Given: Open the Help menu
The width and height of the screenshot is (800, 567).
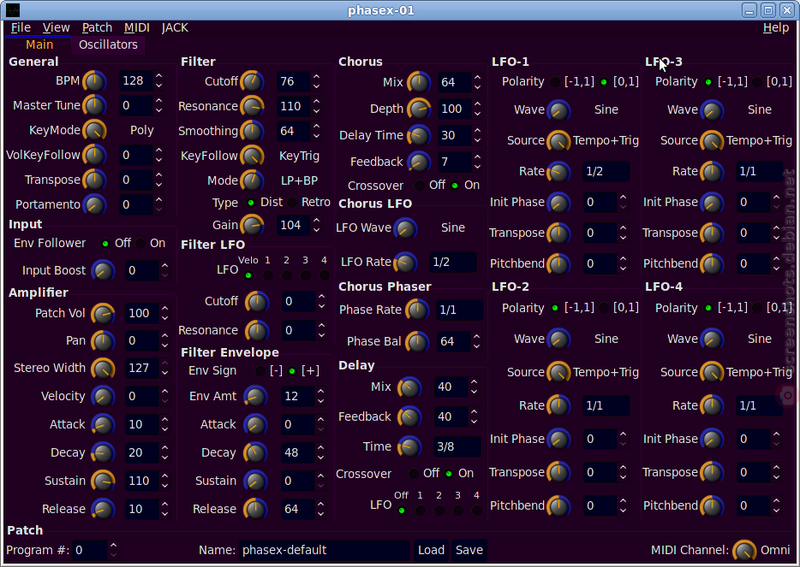Looking at the screenshot, I should click(776, 28).
